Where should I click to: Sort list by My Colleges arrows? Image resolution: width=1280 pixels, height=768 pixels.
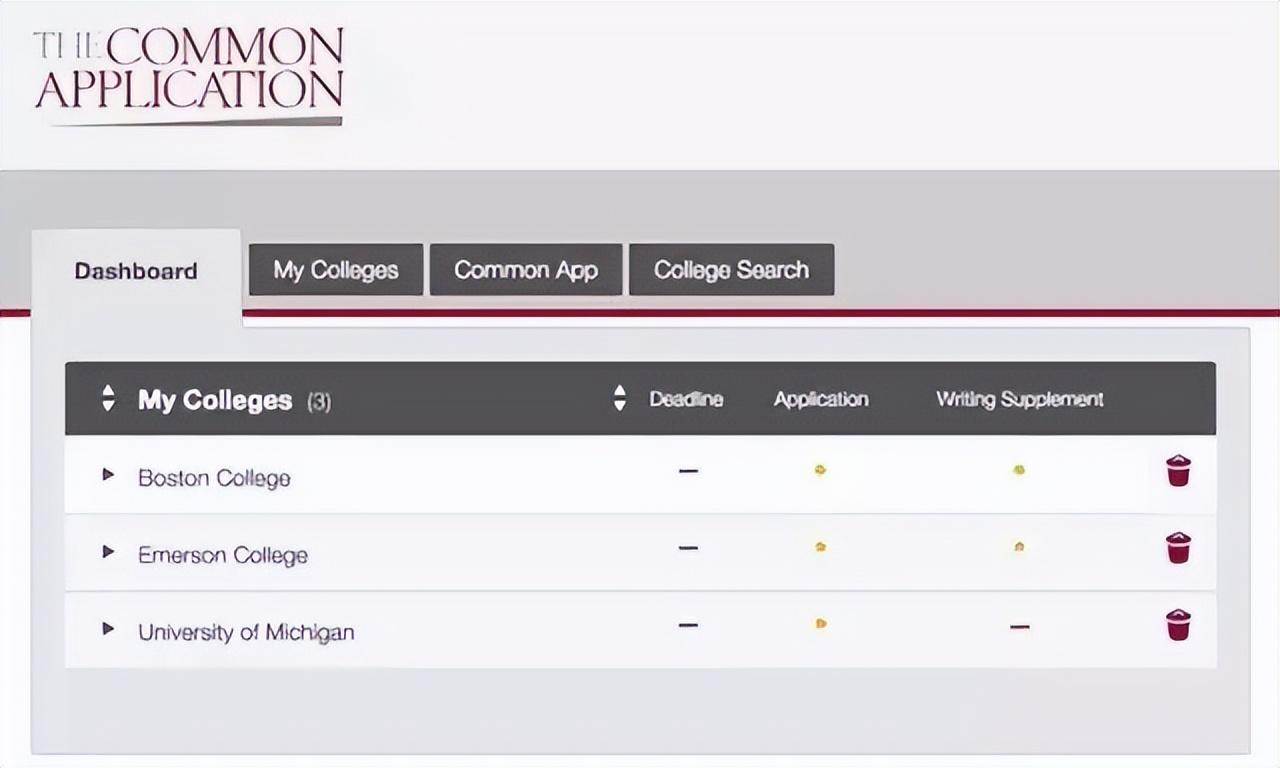[x=108, y=398]
